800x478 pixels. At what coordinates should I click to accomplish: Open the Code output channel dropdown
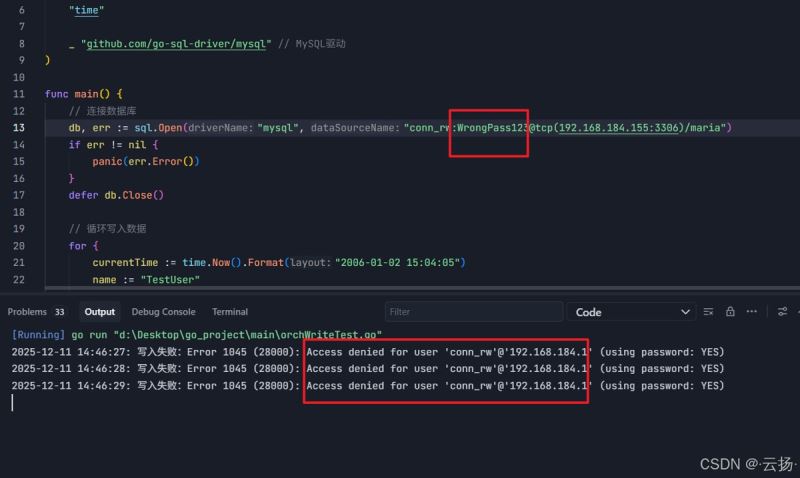pos(631,312)
